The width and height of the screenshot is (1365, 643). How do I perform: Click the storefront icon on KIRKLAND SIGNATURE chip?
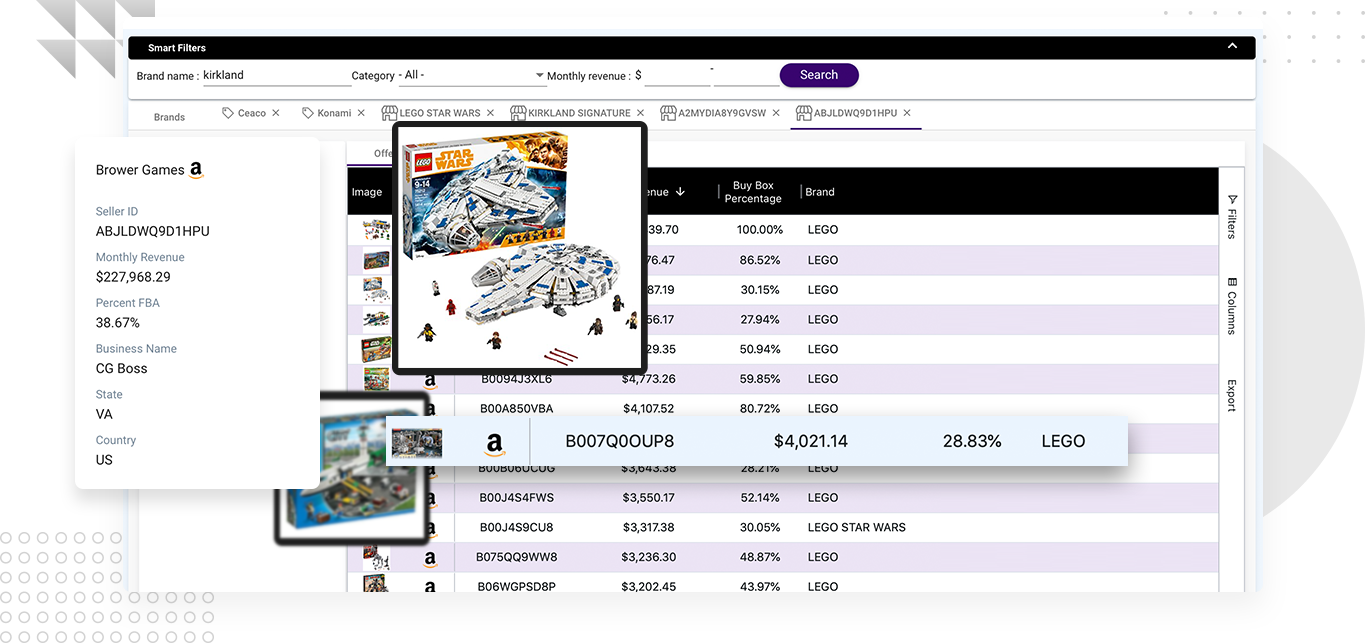(516, 113)
